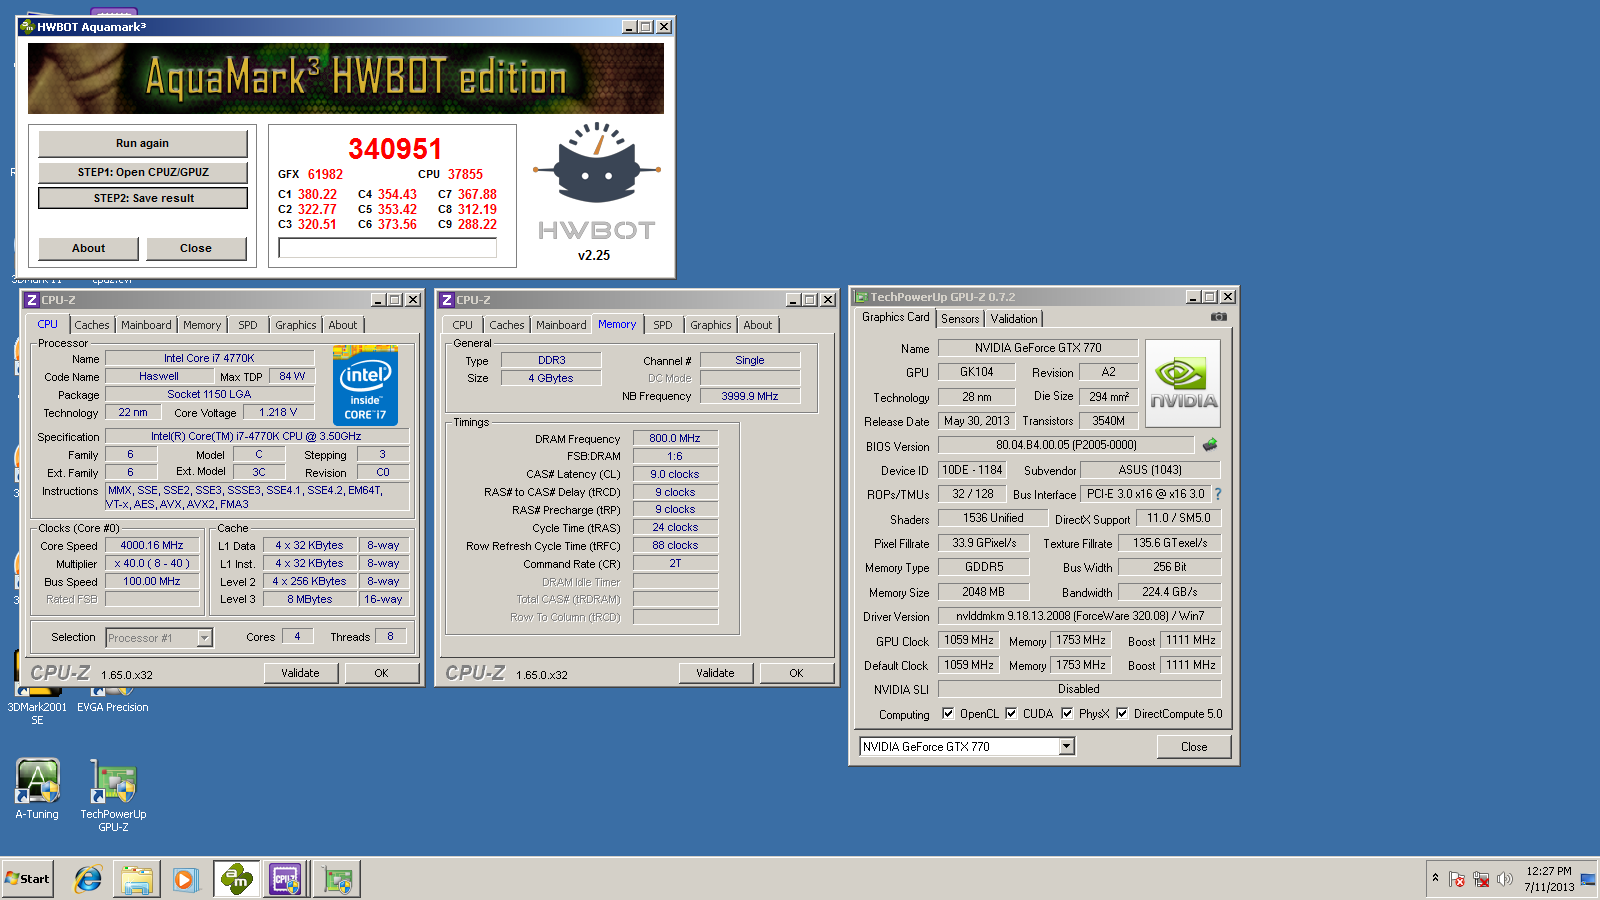
Task: Click the Memory CPU-Z window title icon
Action: point(447,300)
